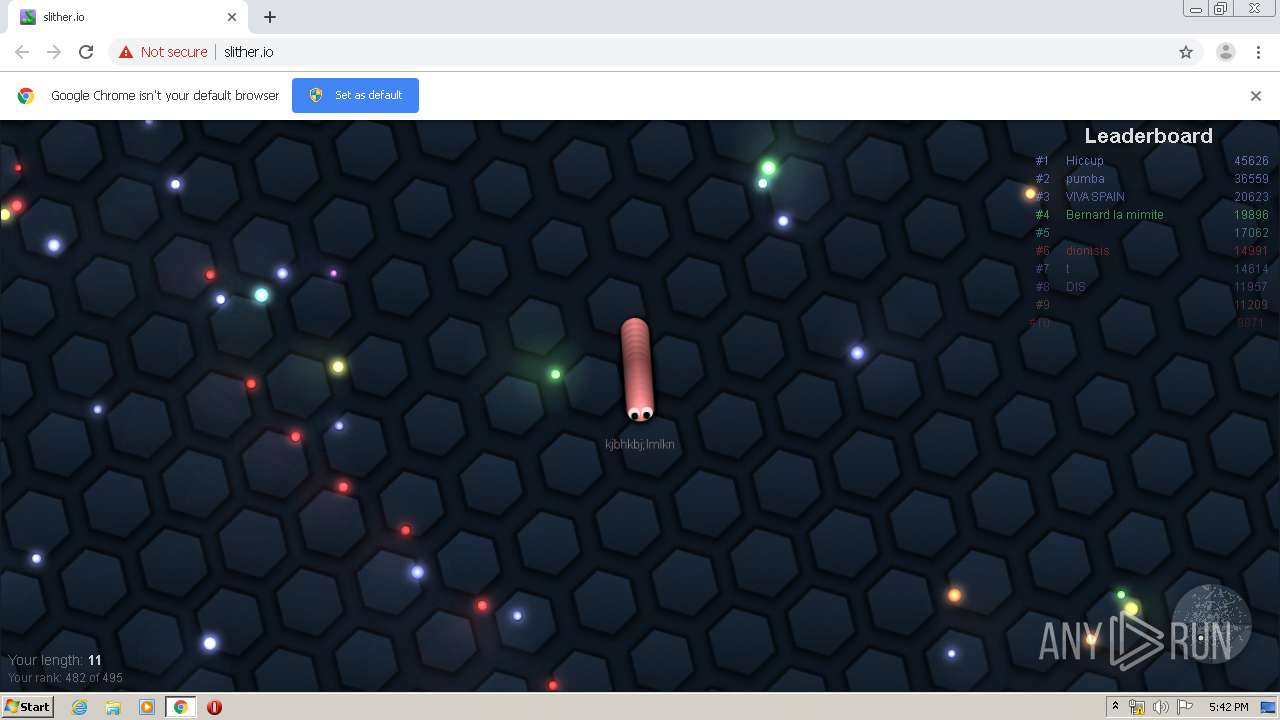
Task: Click leaderboard entry pumba
Action: (1085, 179)
